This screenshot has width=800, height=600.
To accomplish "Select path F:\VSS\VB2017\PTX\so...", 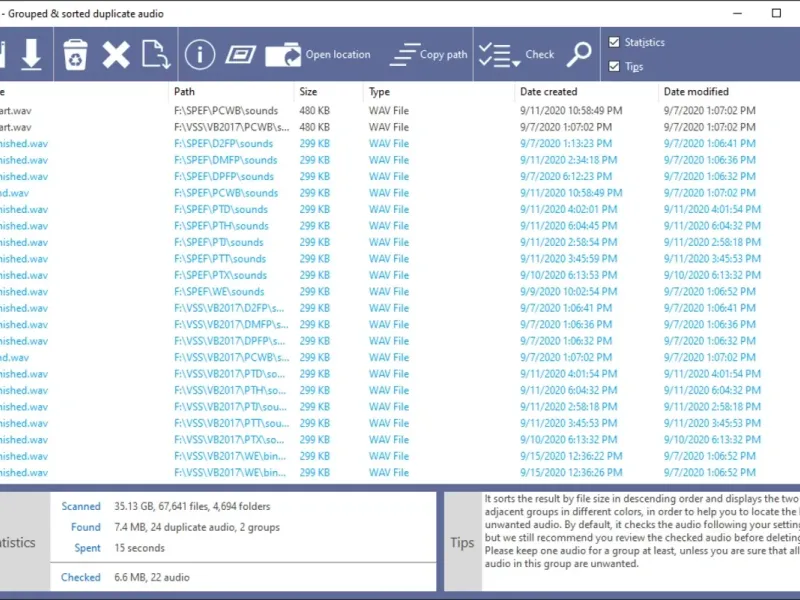I will click(230, 440).
